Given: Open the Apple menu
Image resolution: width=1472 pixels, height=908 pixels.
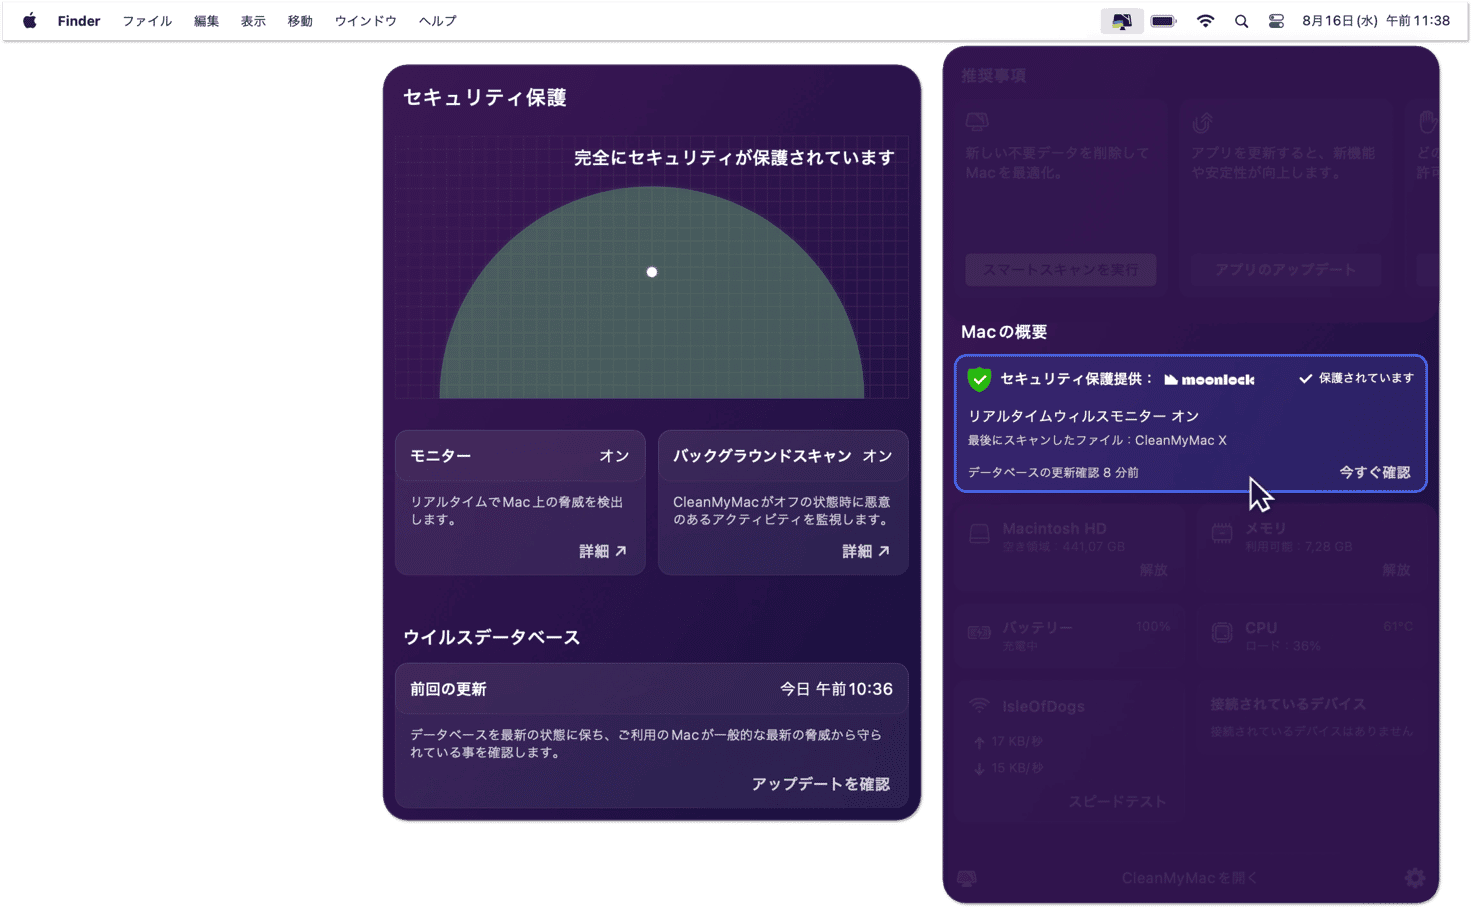Looking at the screenshot, I should point(30,21).
